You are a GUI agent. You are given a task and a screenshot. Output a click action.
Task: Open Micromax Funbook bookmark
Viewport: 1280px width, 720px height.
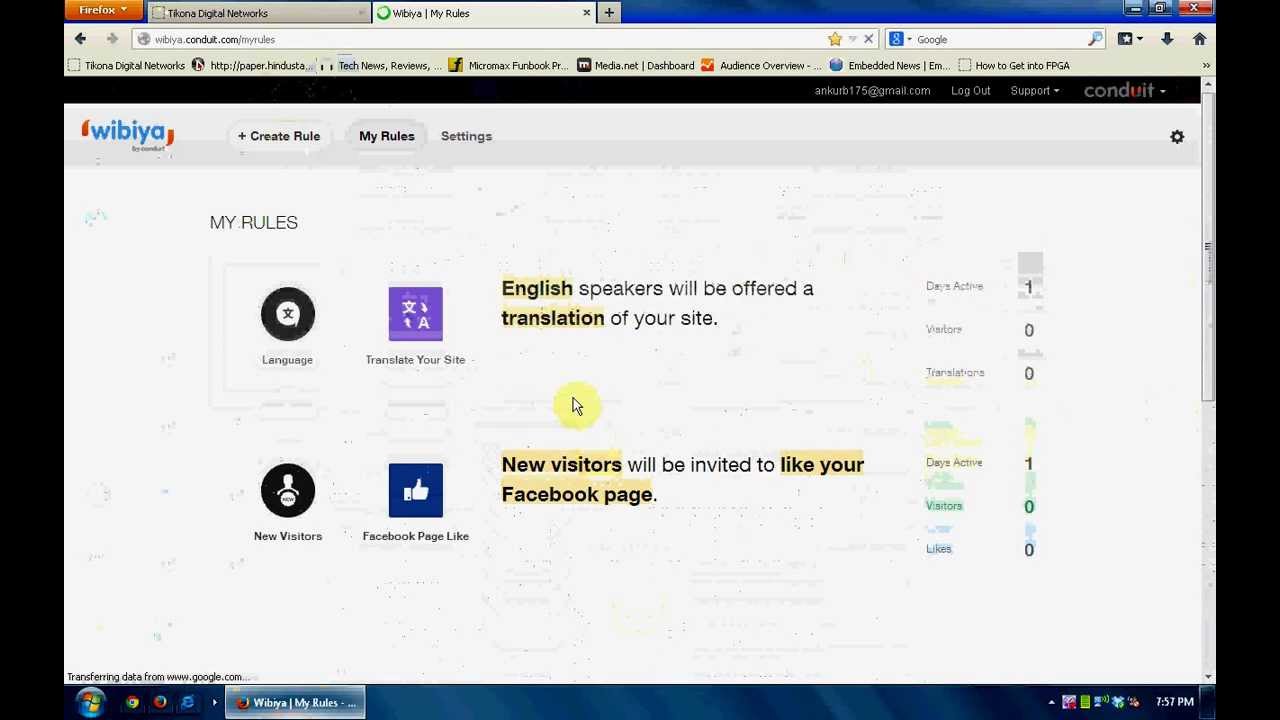(x=508, y=65)
